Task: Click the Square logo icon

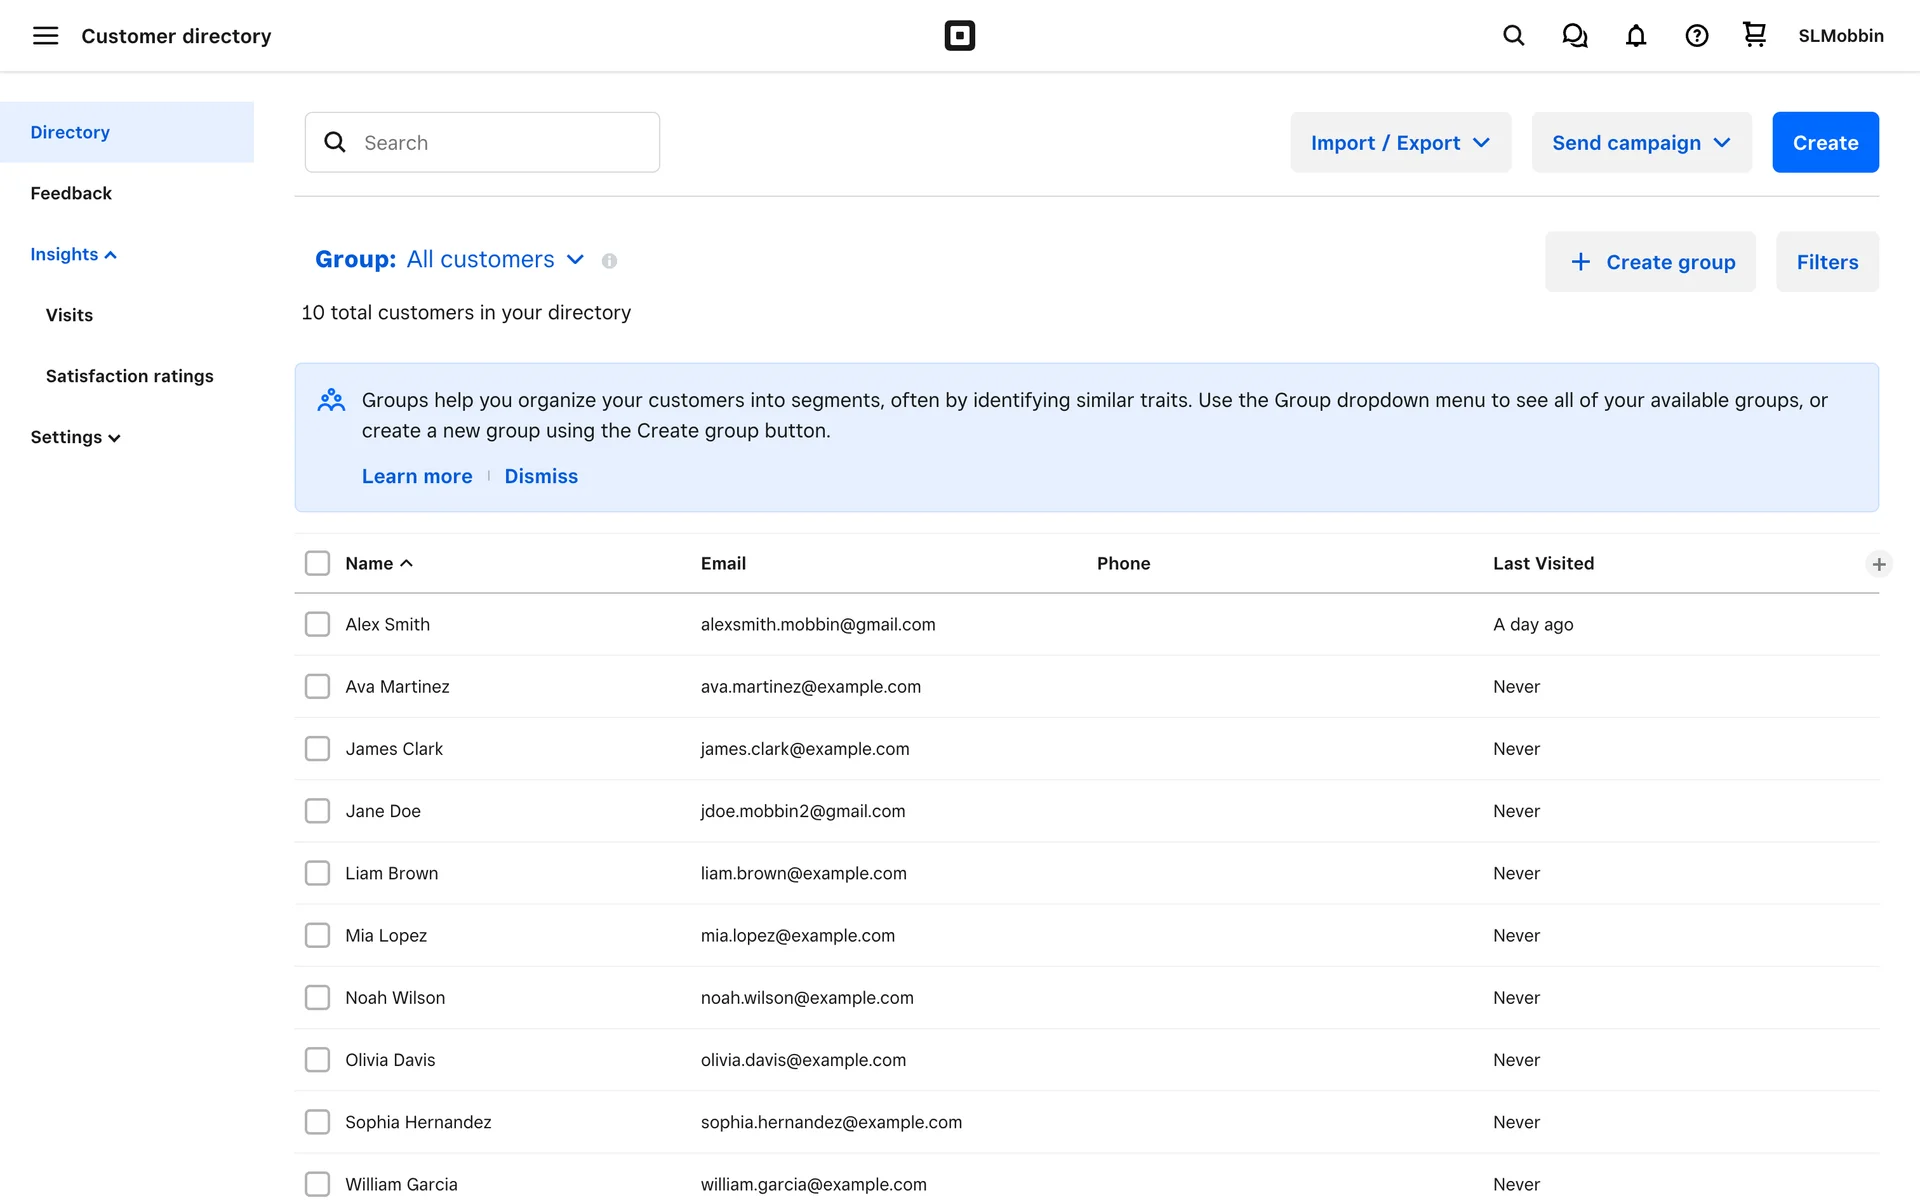Action: [959, 36]
